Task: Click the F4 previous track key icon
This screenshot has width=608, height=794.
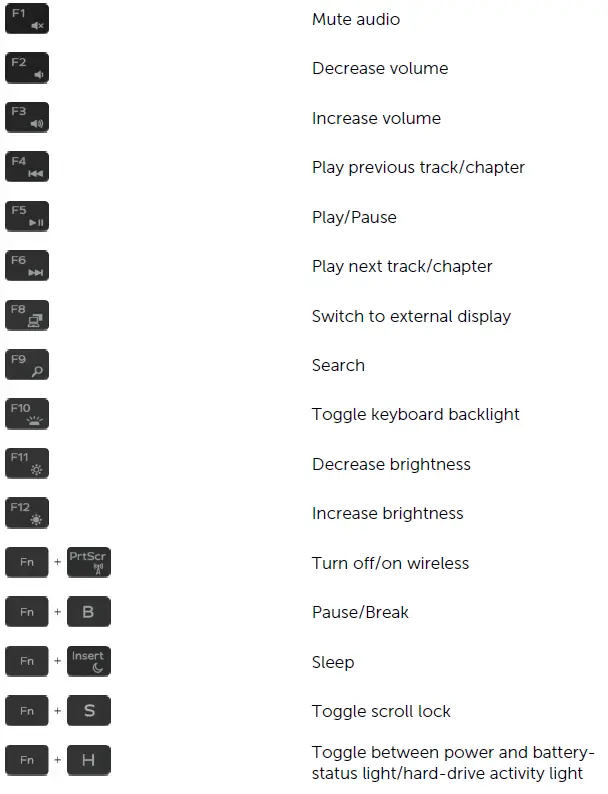Action: pos(27,167)
